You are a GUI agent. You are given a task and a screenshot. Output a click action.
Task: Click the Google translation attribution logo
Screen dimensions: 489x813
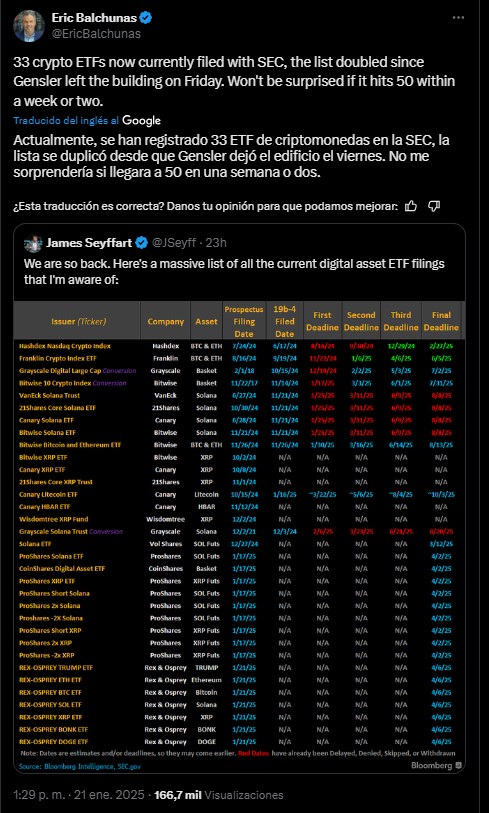(142, 121)
